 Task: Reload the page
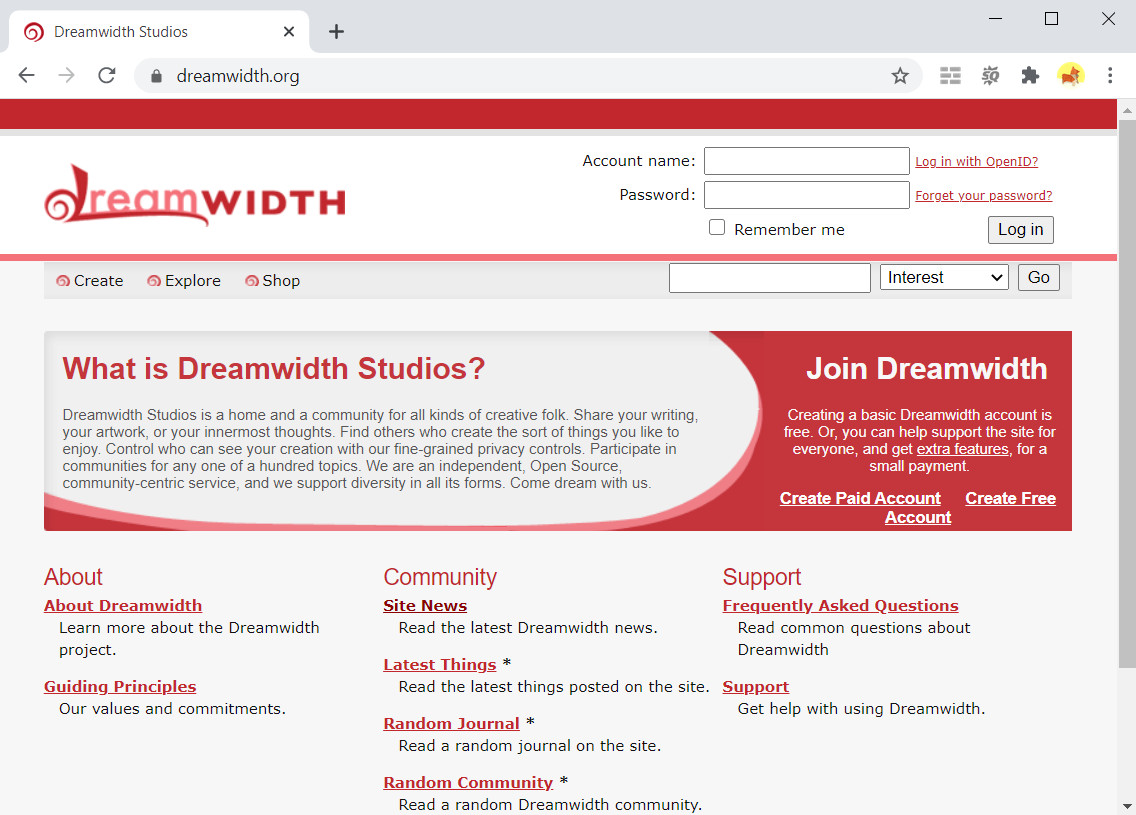point(107,76)
